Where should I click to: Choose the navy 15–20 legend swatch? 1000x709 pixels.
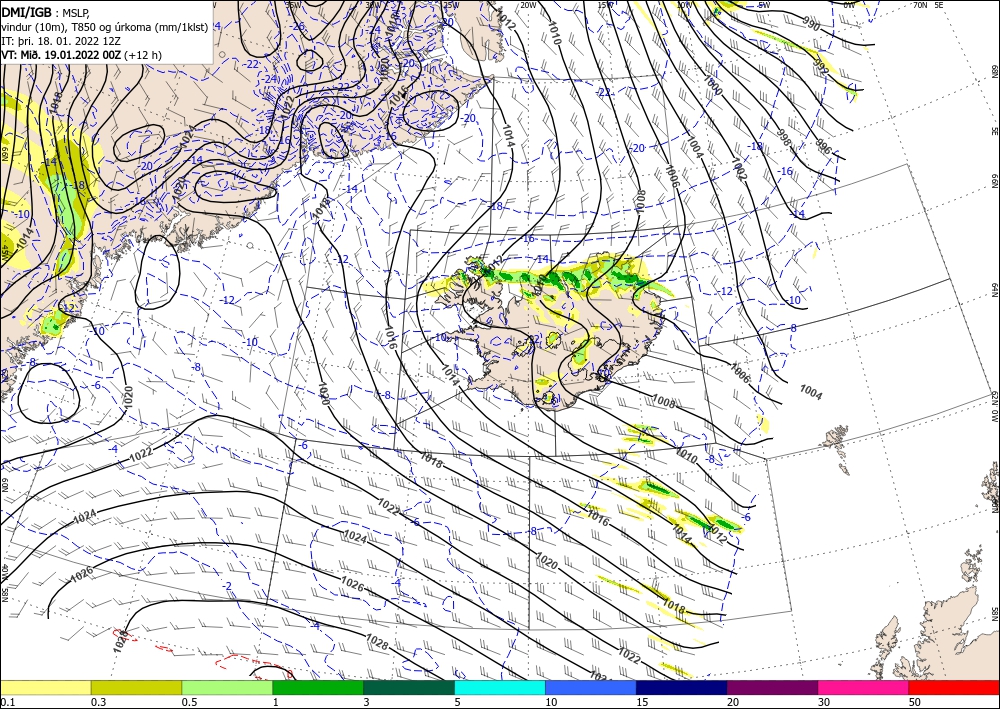(681, 687)
